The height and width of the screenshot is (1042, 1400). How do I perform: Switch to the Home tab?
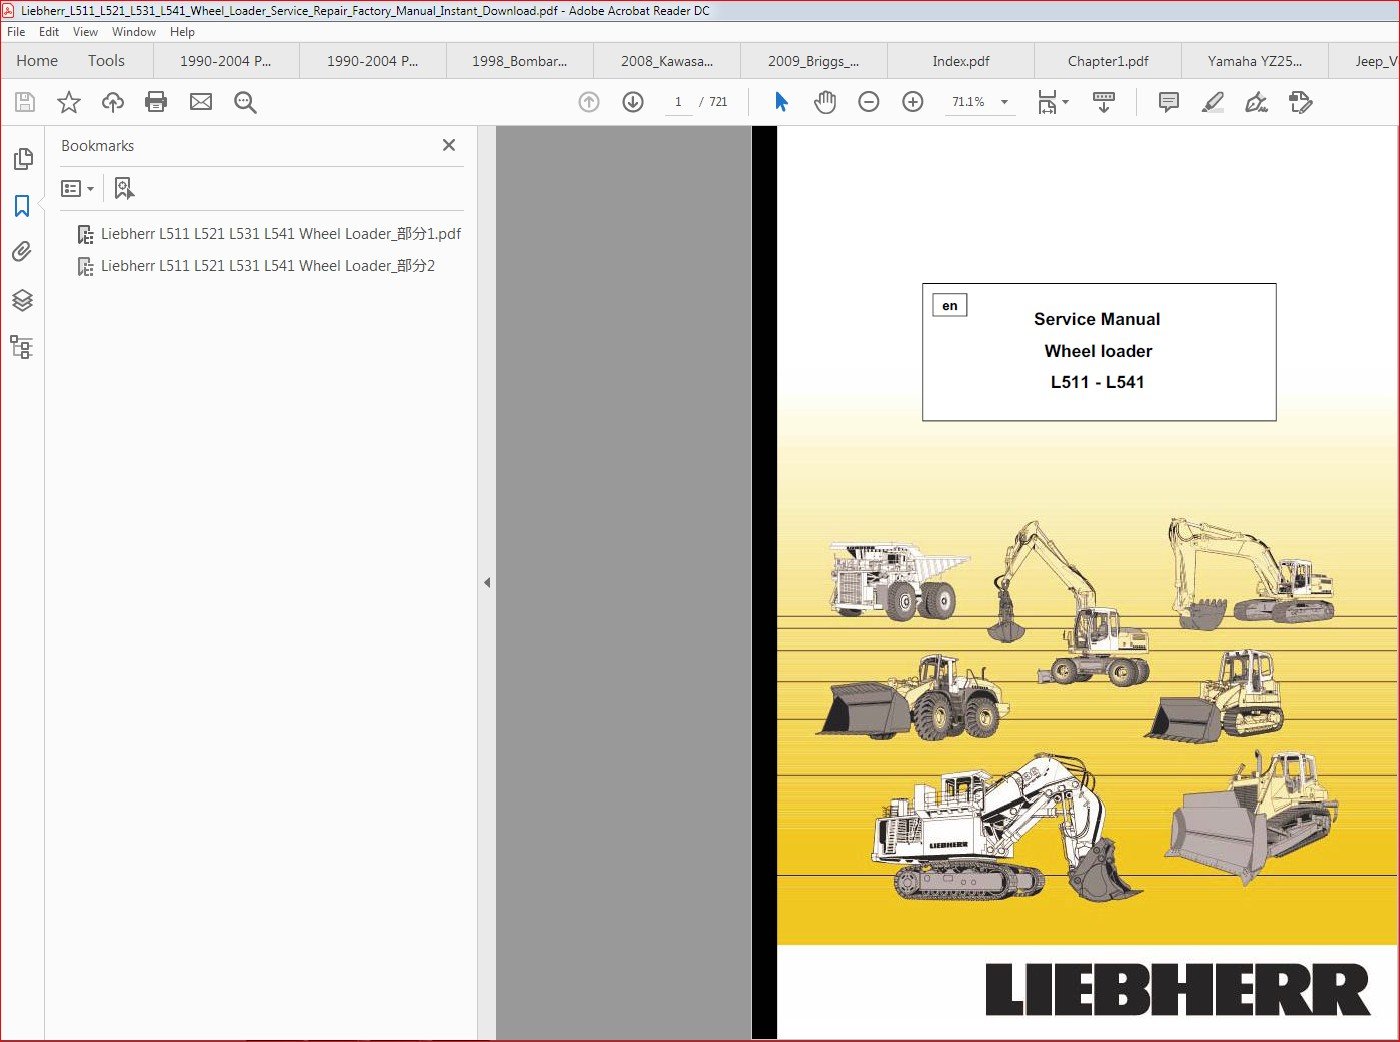37,61
